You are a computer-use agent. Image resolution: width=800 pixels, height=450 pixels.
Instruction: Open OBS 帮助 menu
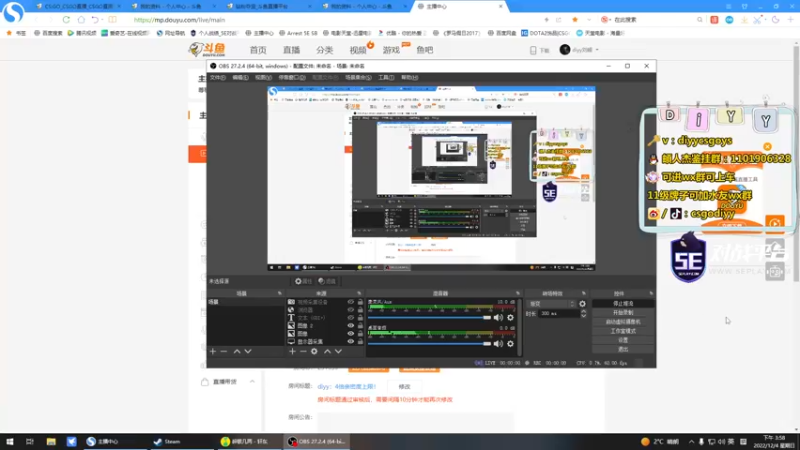(x=409, y=78)
